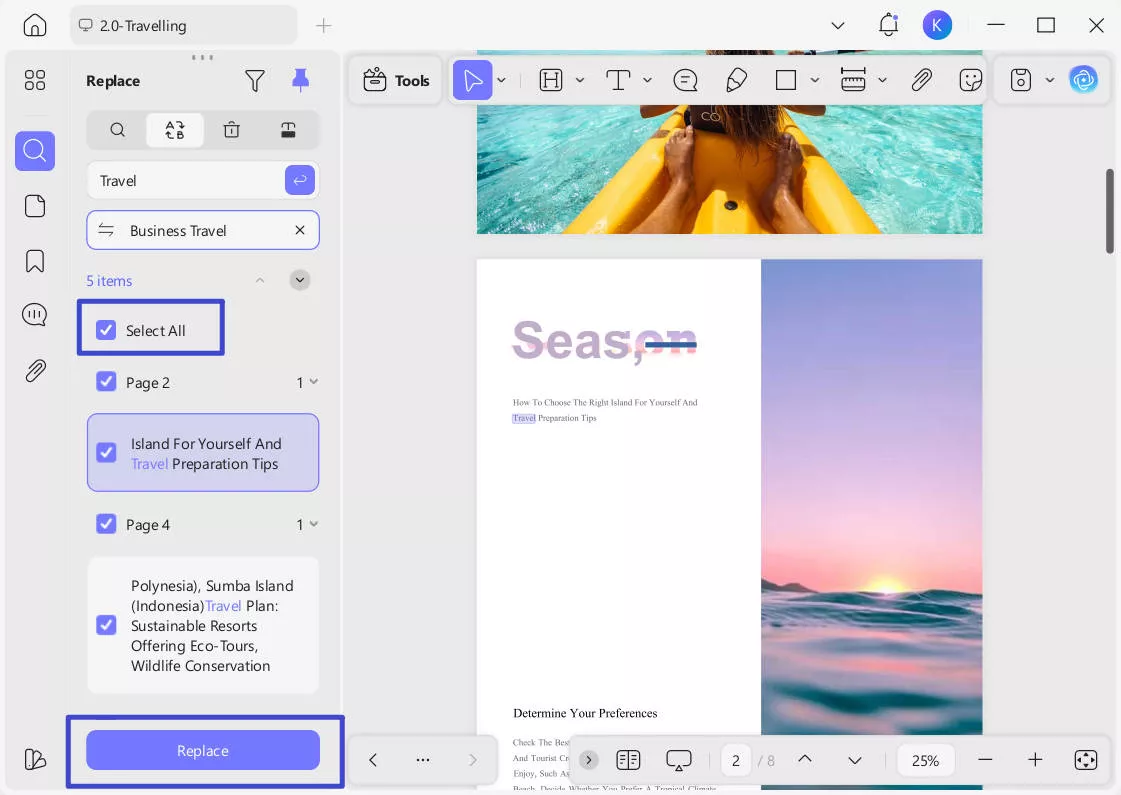Uncheck the Sumba Island Travel Plan result
The width and height of the screenshot is (1121, 795).
[x=106, y=625]
